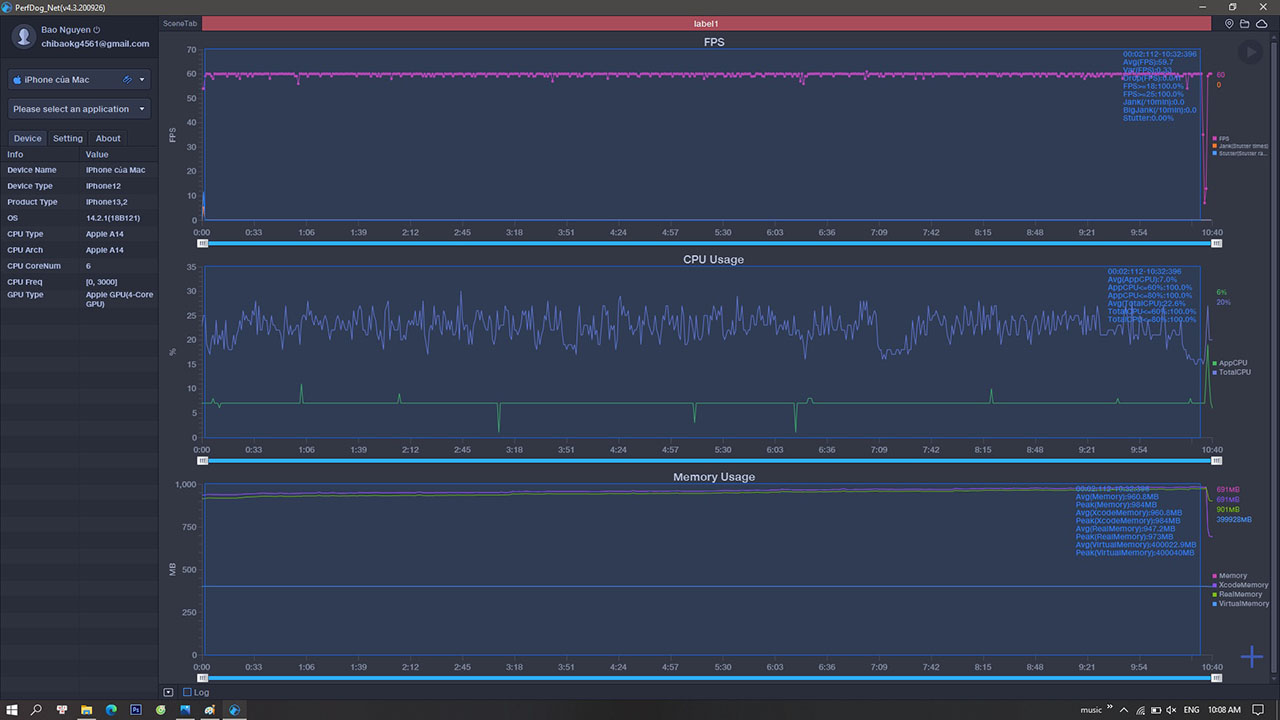The width and height of the screenshot is (1280, 720).
Task: Click the Memory Usage timeline right slider handle
Action: click(1216, 678)
